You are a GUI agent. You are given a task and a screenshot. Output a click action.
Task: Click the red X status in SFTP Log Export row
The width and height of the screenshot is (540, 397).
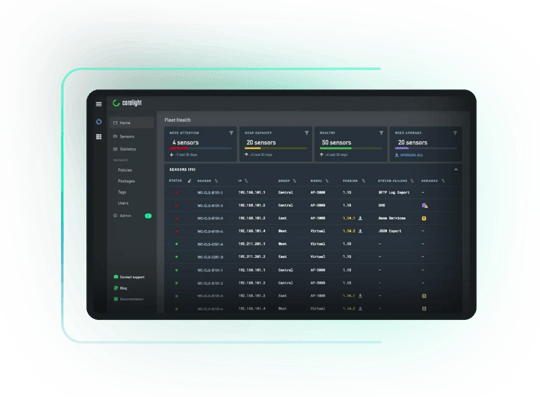click(x=176, y=193)
